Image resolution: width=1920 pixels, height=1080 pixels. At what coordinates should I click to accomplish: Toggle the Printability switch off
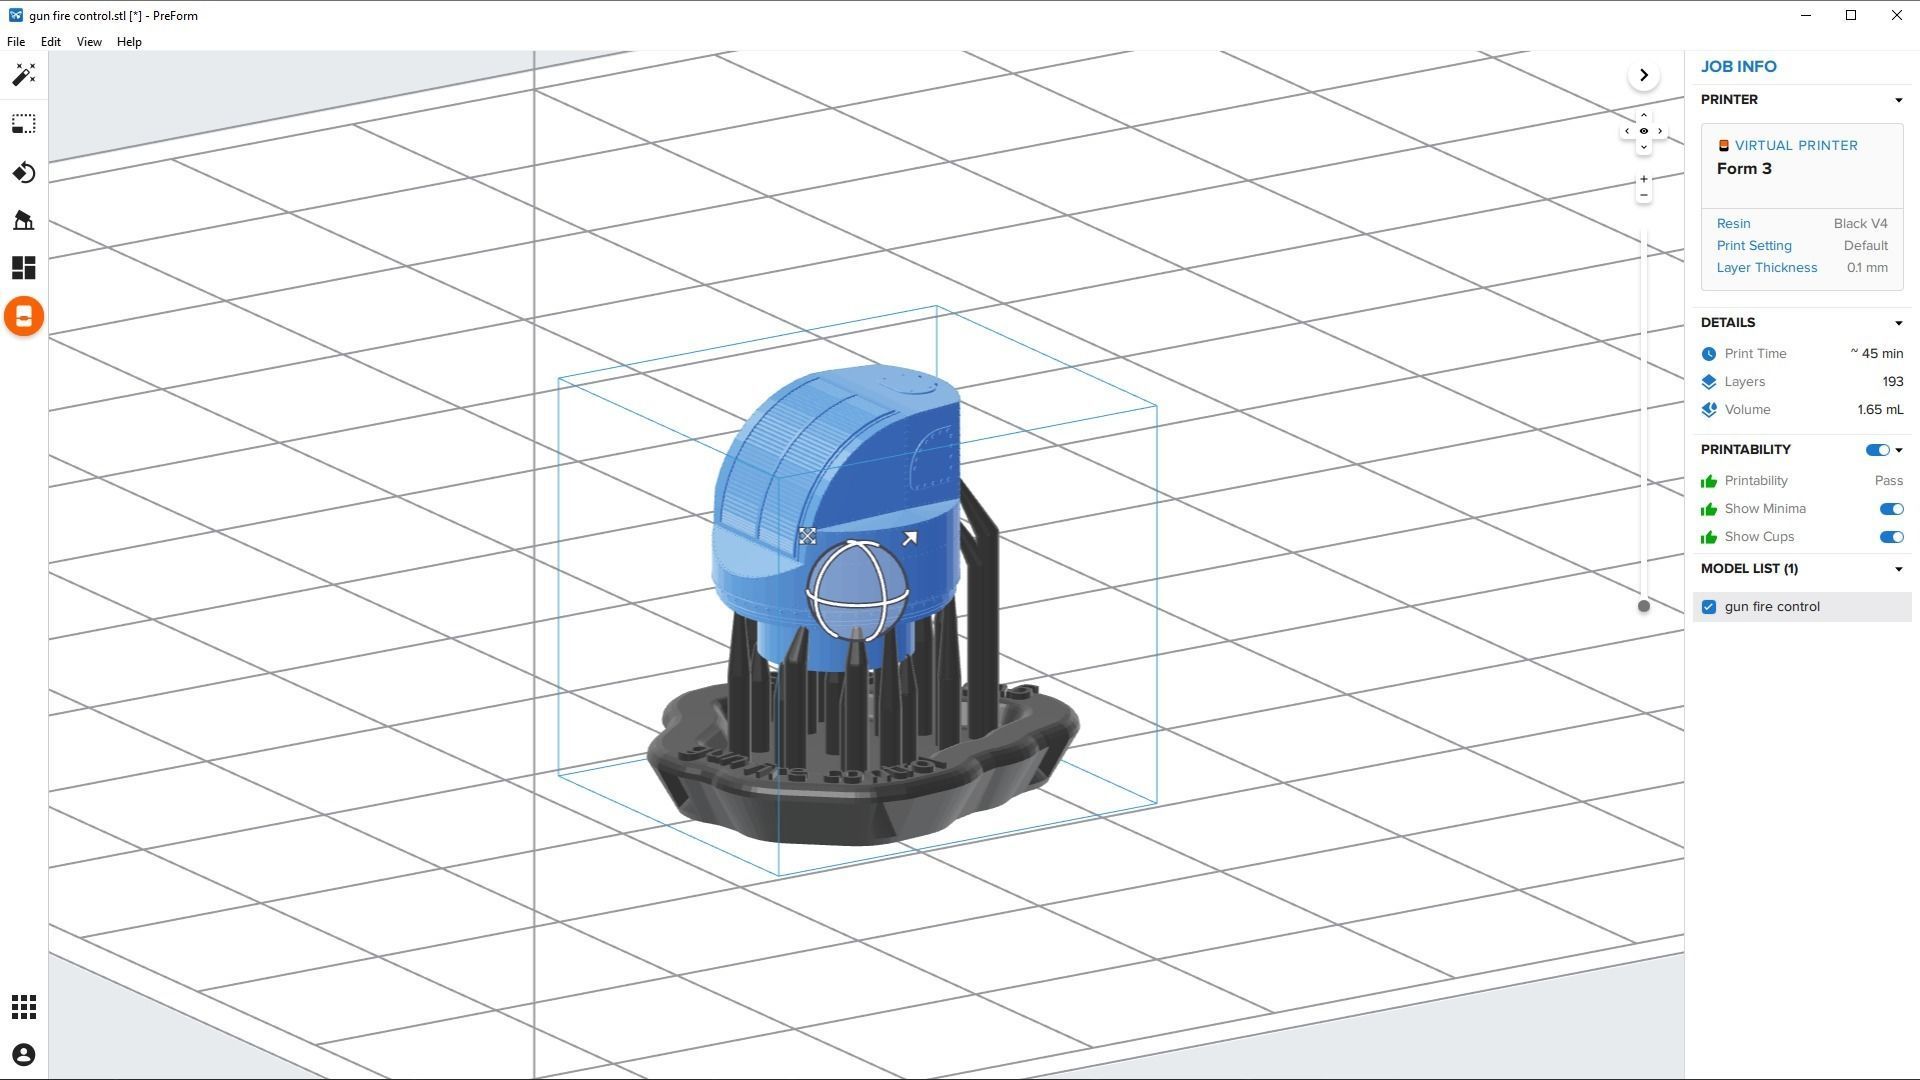(1877, 450)
